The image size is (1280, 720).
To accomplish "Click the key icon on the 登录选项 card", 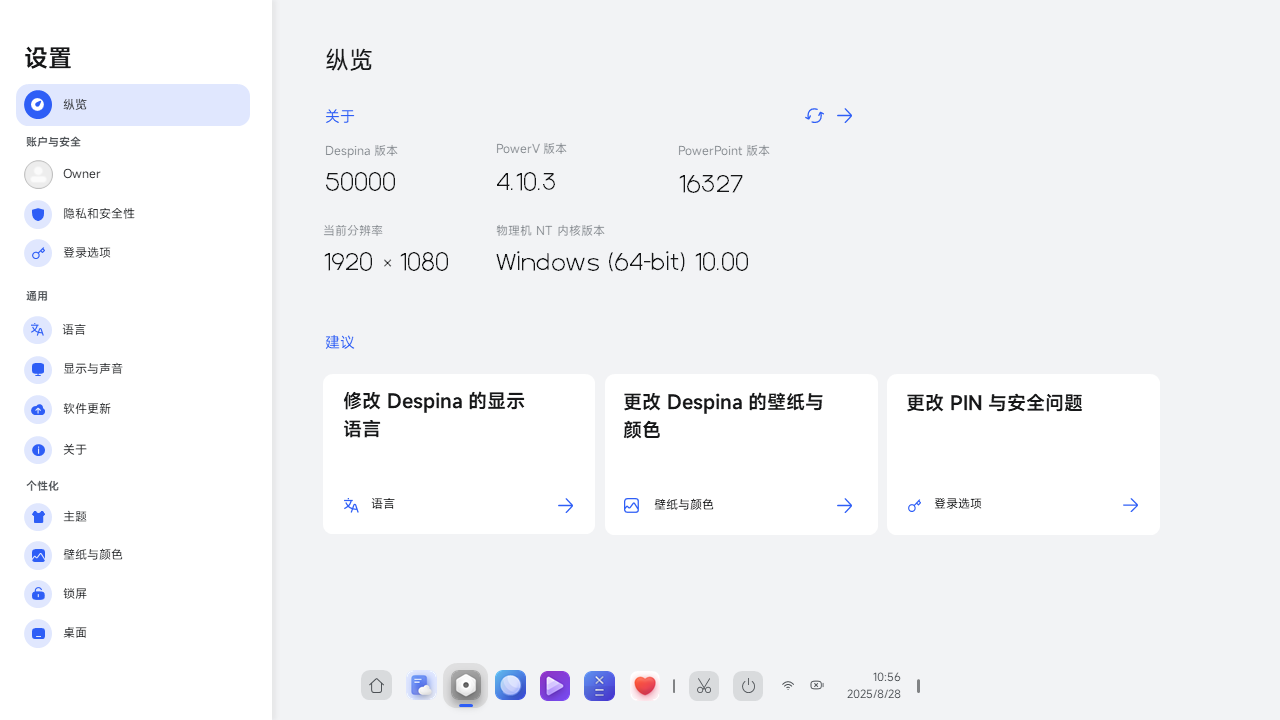I will (x=914, y=506).
